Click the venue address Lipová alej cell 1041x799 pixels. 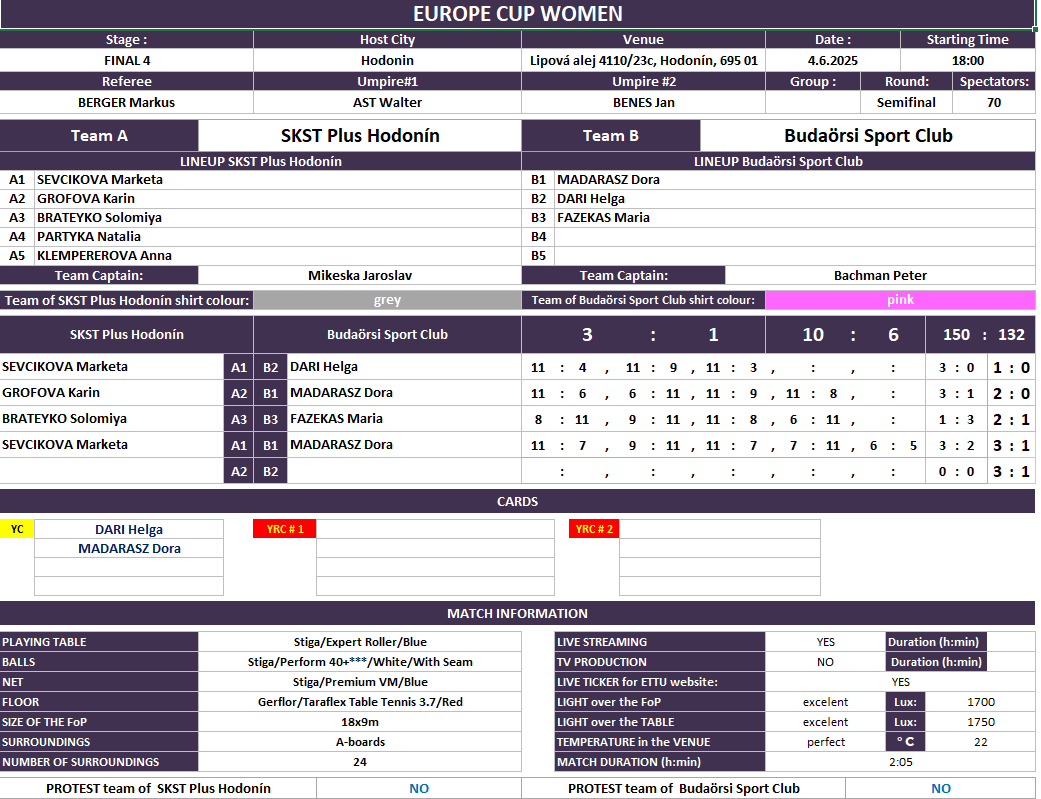tap(643, 60)
